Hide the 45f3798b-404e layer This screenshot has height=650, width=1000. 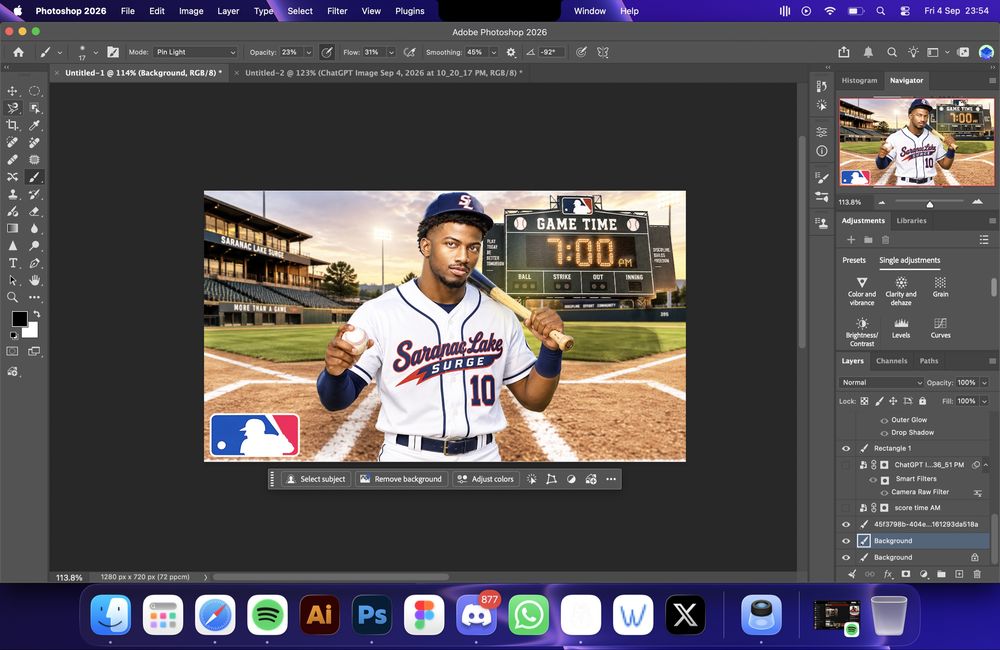[846, 524]
